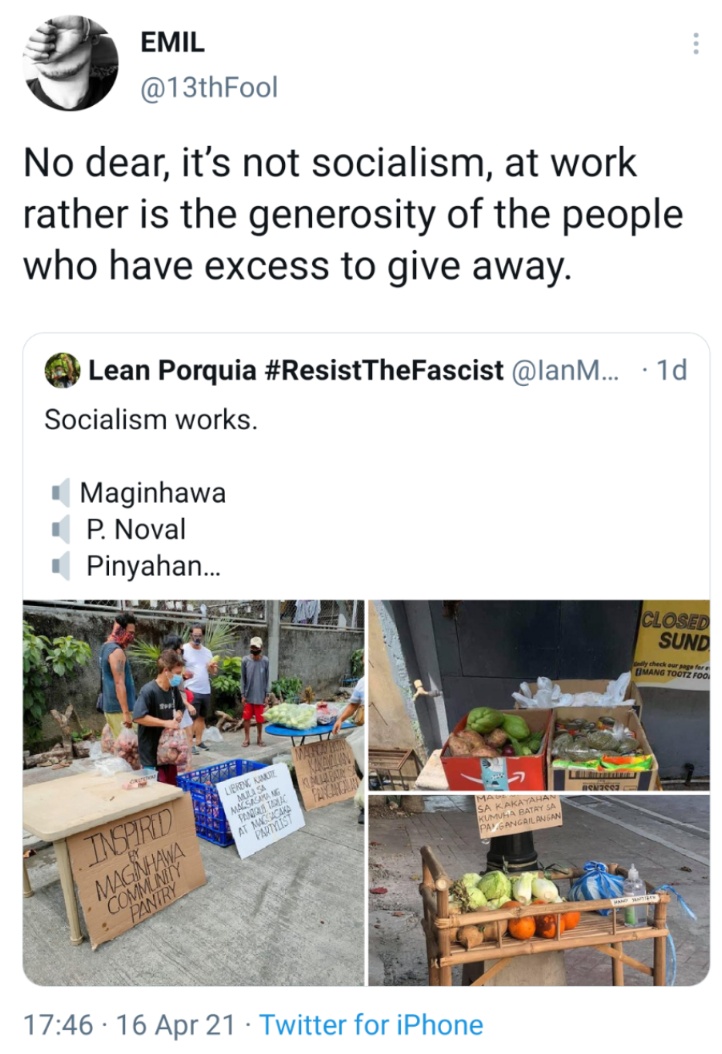Select the main tweet text about generosity
This screenshot has width=722, height=1054.
pos(354,215)
